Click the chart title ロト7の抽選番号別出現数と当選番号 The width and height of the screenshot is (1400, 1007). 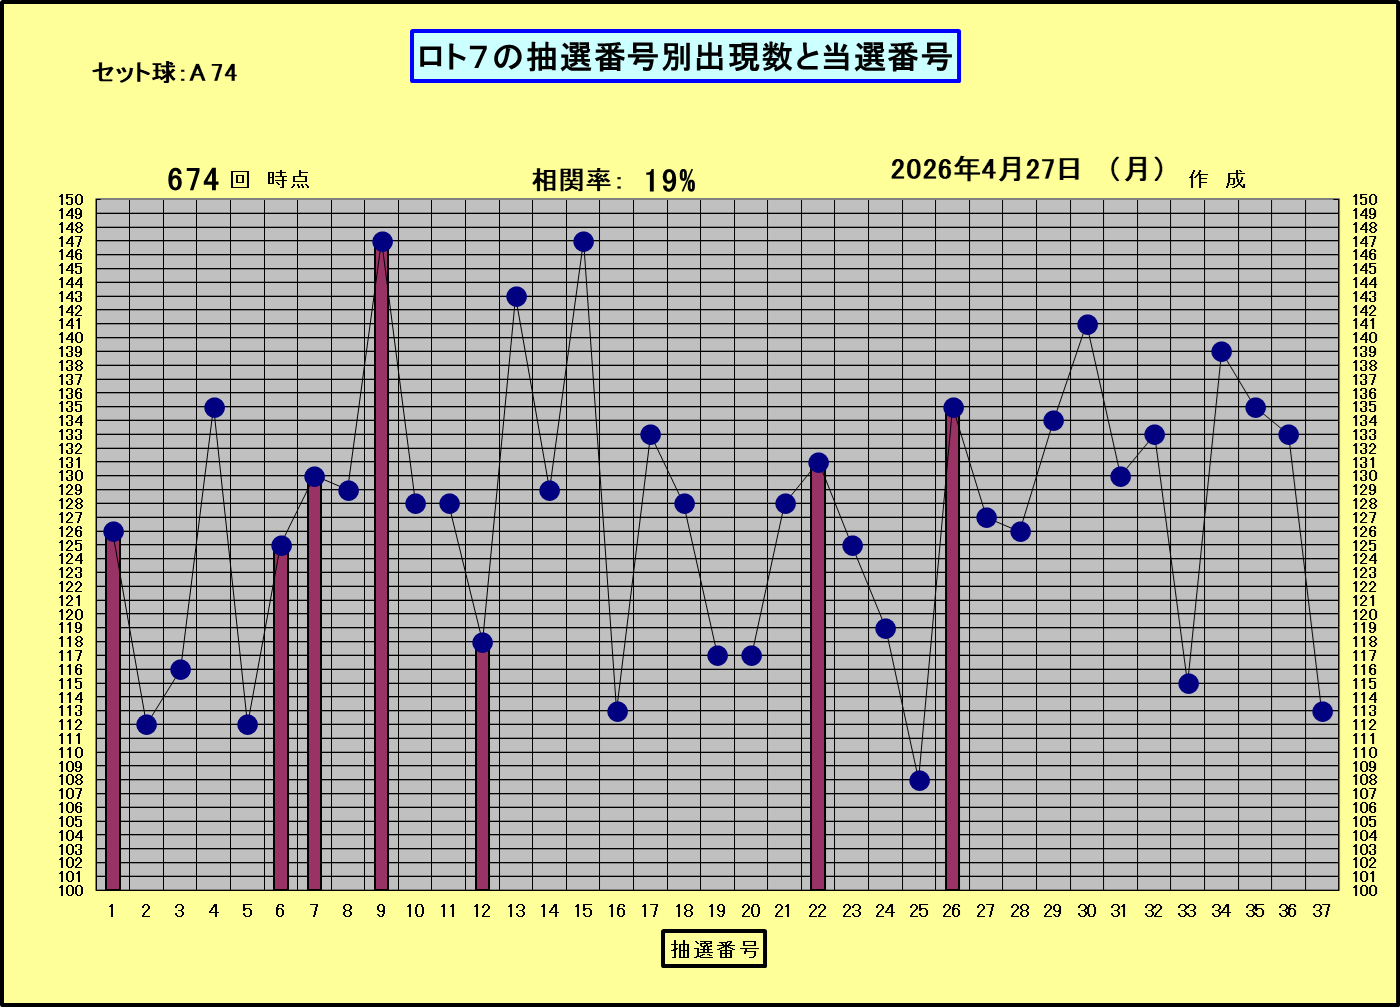pyautogui.click(x=685, y=57)
